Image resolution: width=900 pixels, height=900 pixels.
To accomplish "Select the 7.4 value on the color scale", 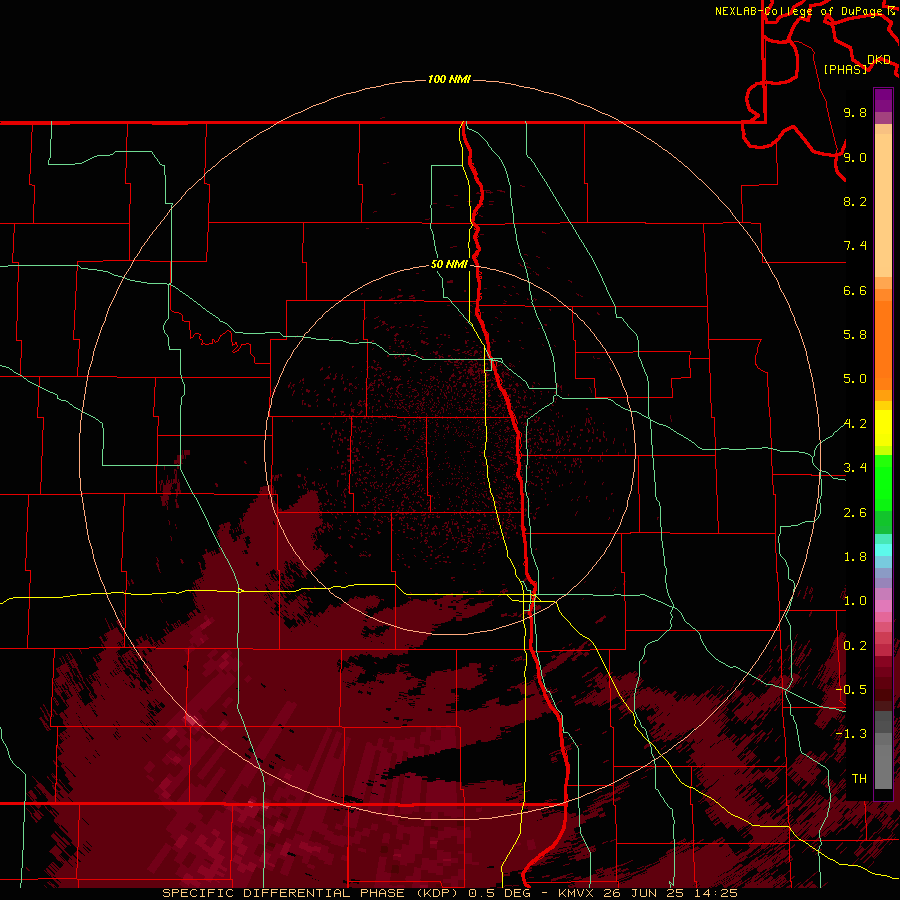I will 855,246.
